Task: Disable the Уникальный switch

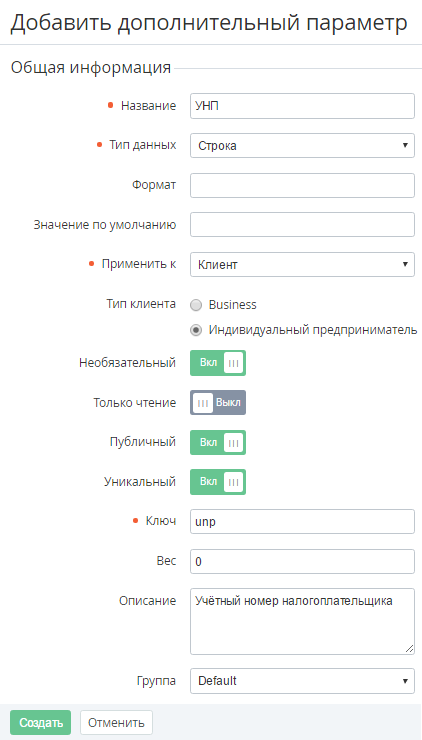Action: point(218,482)
